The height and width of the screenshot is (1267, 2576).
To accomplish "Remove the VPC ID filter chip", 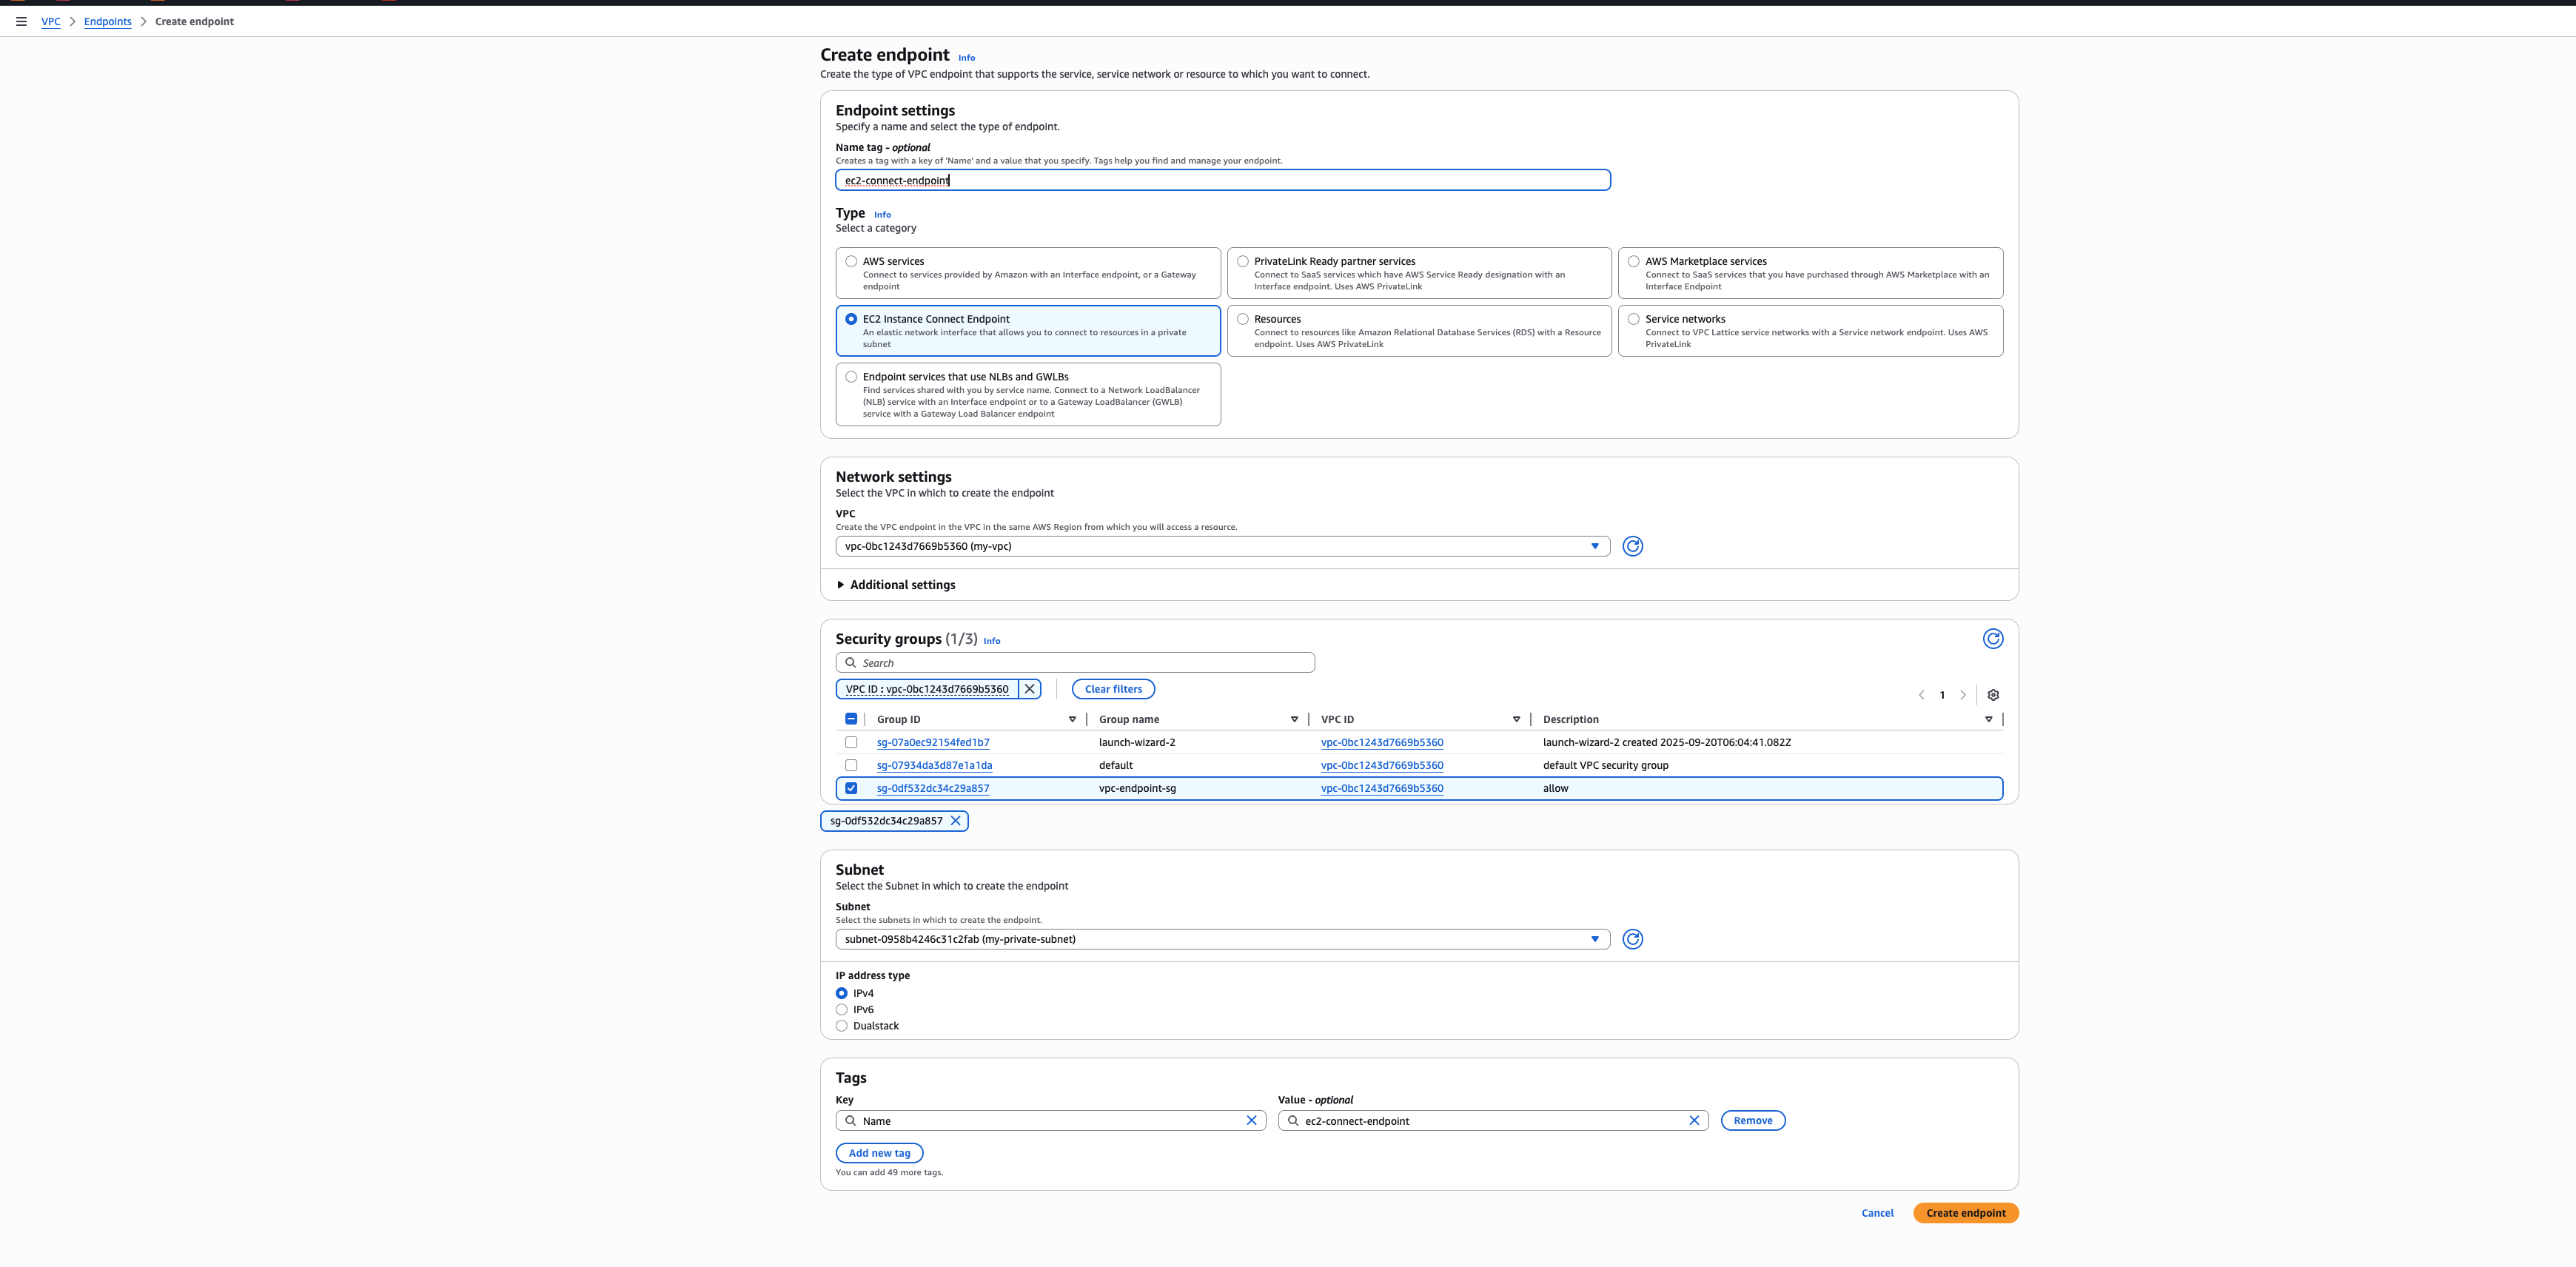I will 1029,689.
